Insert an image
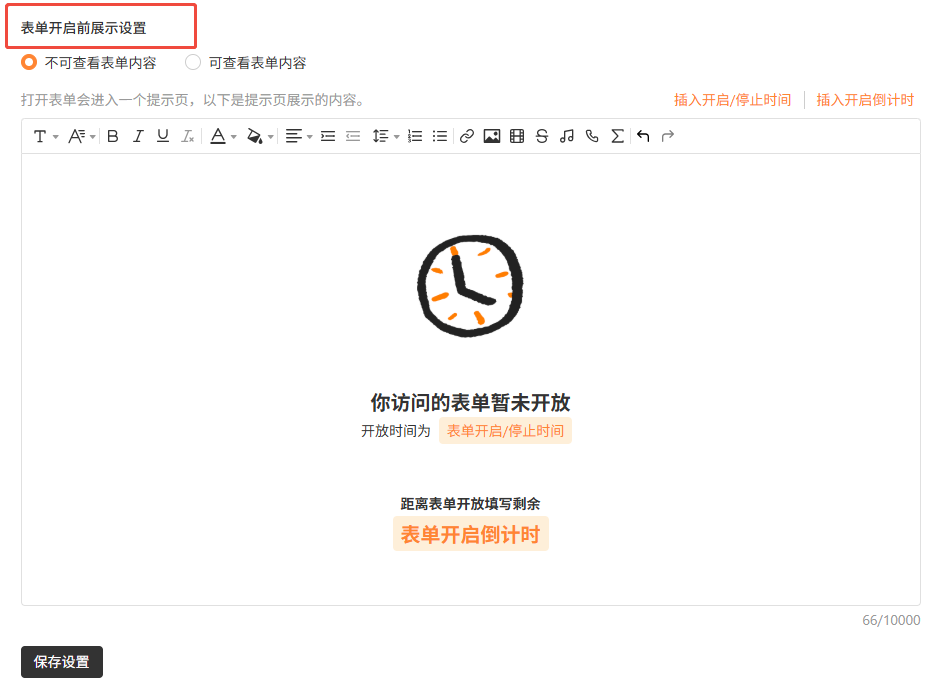Viewport: 942px width, 697px height. [492, 136]
